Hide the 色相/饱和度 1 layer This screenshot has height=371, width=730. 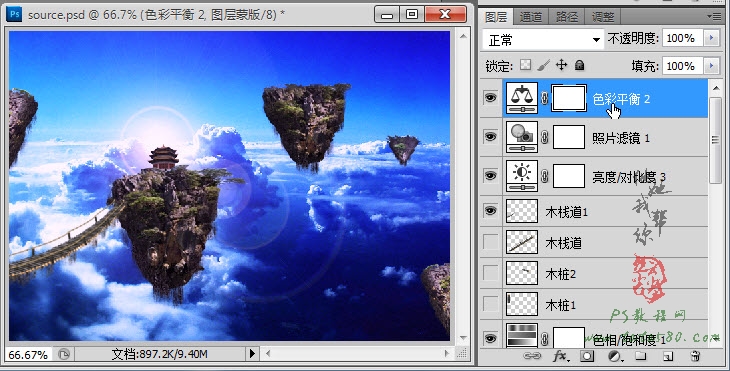pyautogui.click(x=490, y=339)
